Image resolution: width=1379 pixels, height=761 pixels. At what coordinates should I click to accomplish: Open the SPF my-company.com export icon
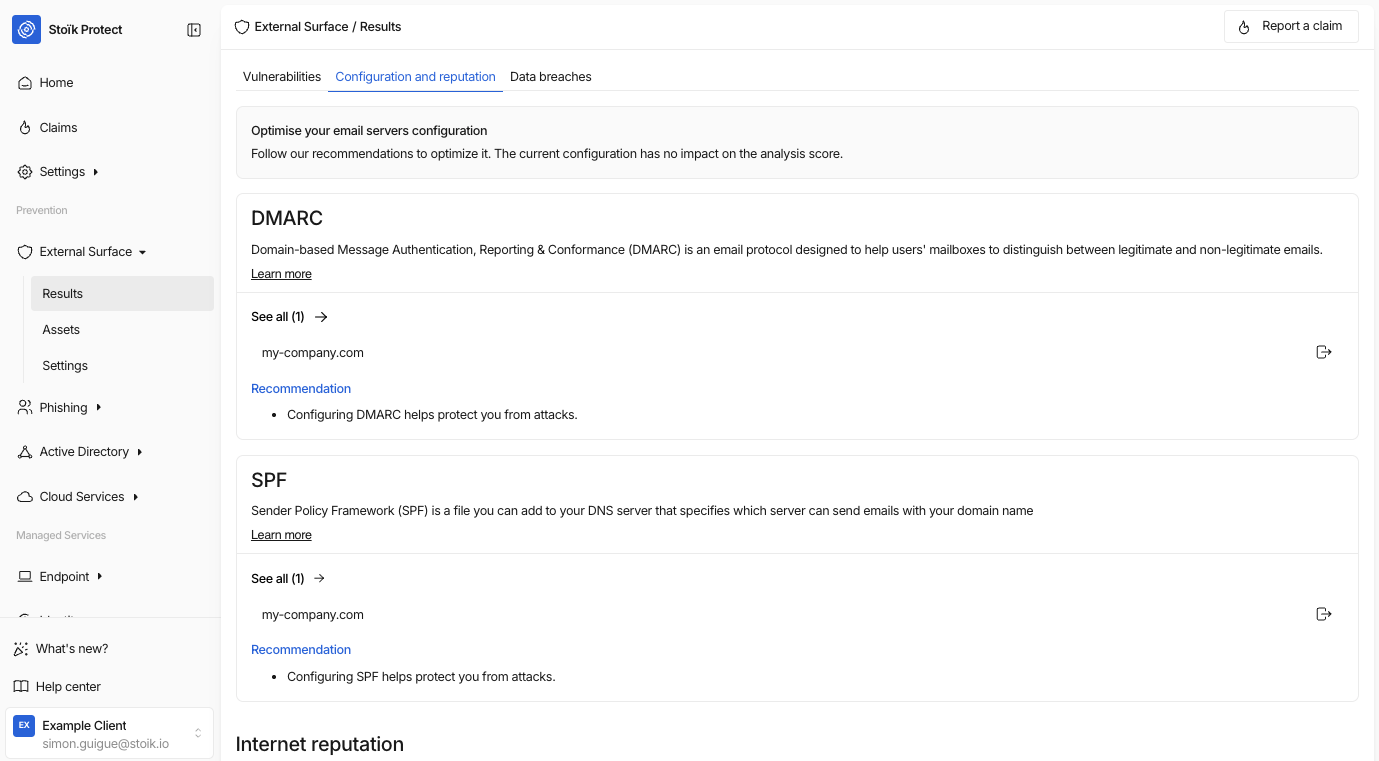tap(1324, 614)
